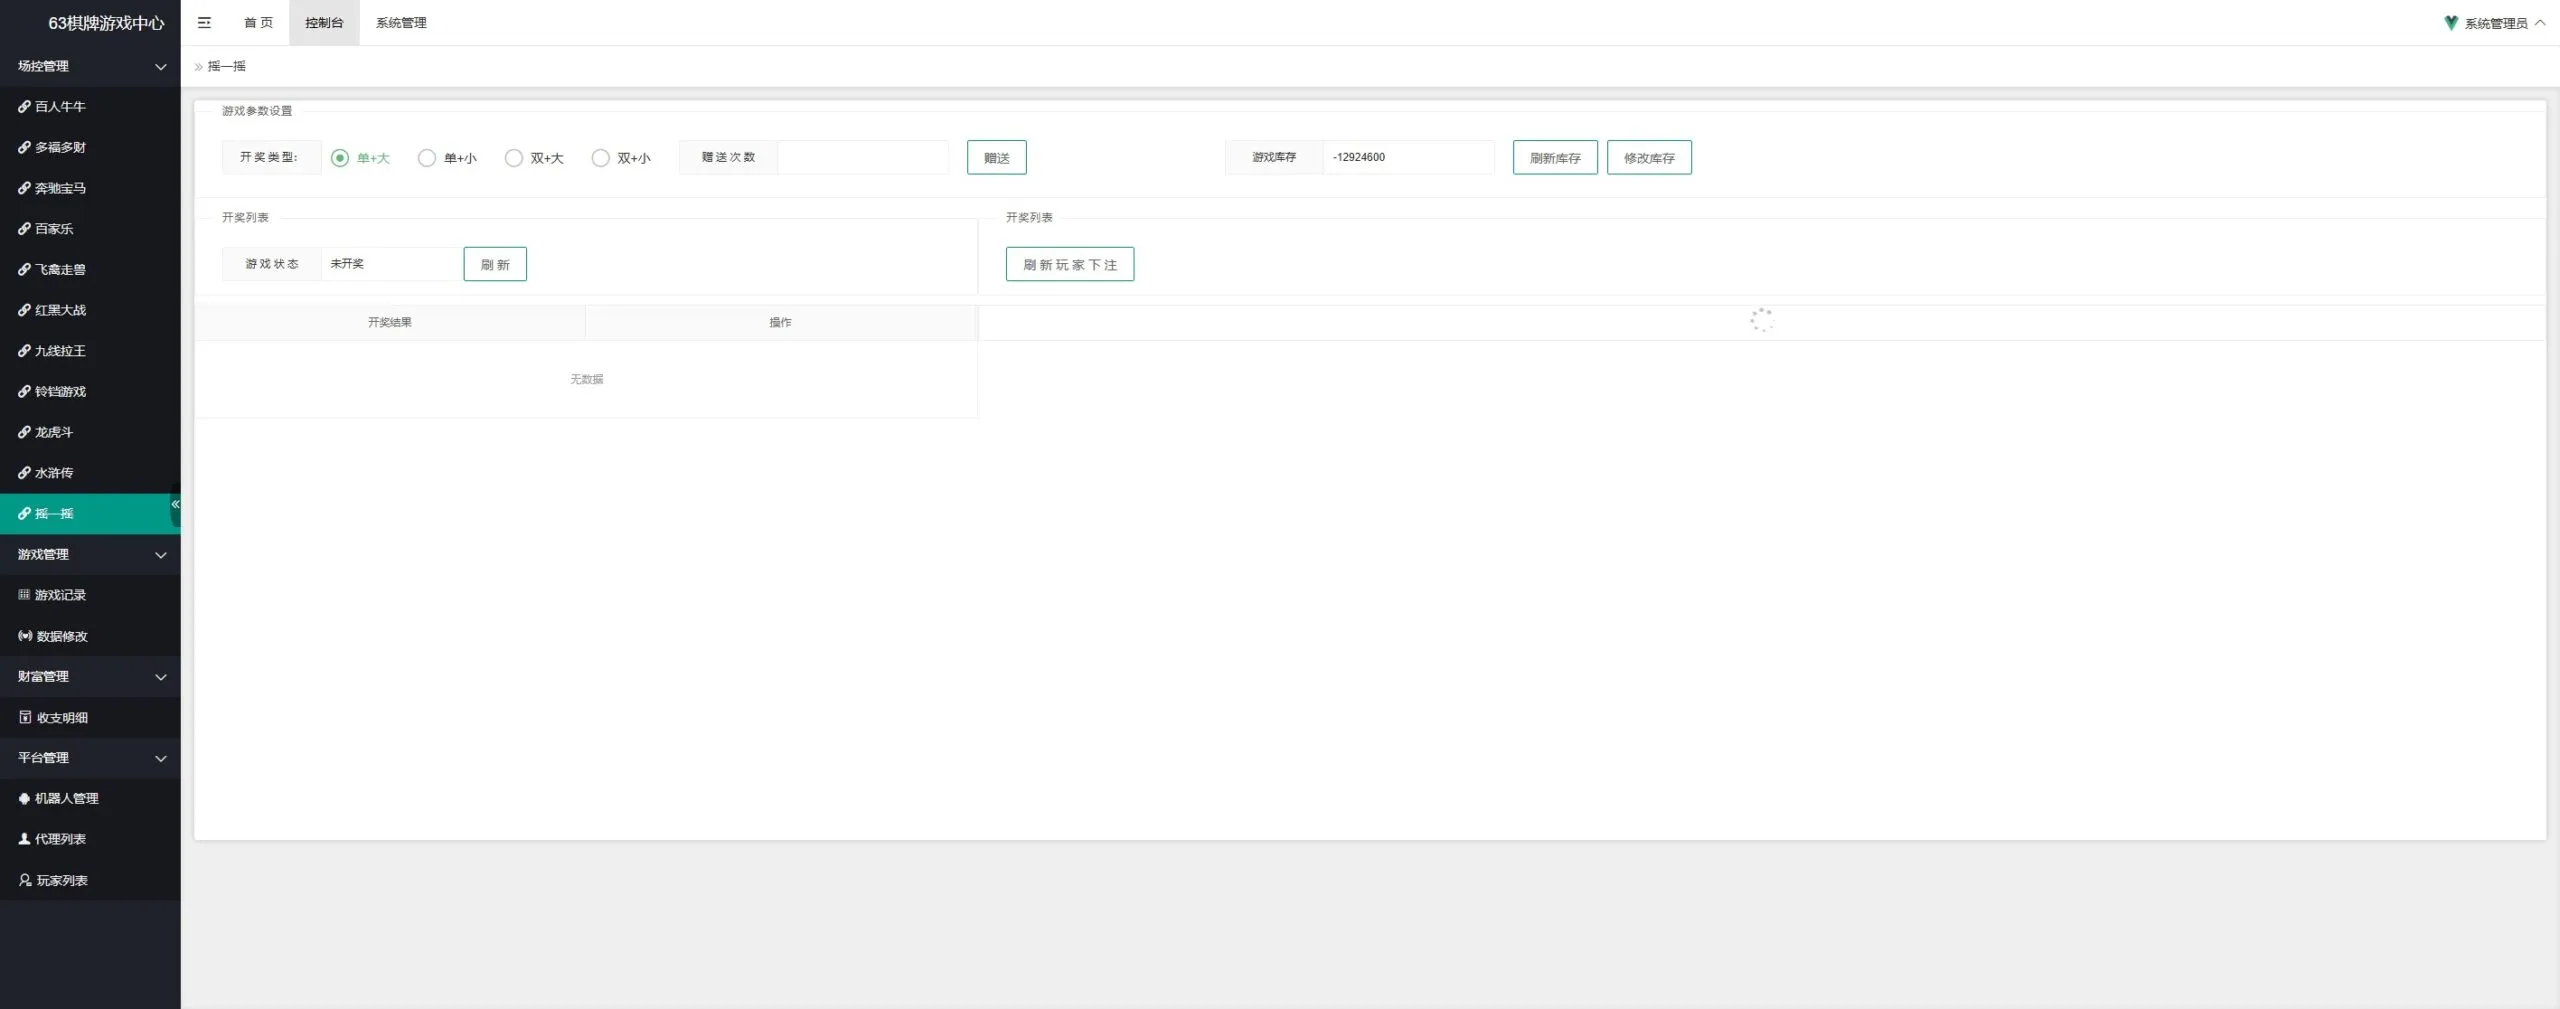Open the 系统管理 top menu
This screenshot has height=1009, width=2560.
point(401,23)
